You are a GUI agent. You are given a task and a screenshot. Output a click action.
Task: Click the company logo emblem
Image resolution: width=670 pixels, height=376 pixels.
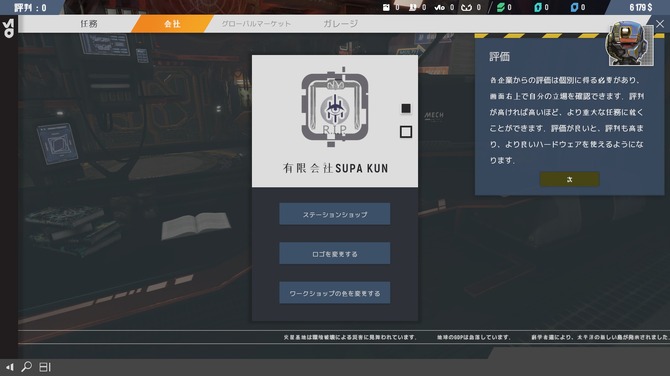click(x=335, y=107)
